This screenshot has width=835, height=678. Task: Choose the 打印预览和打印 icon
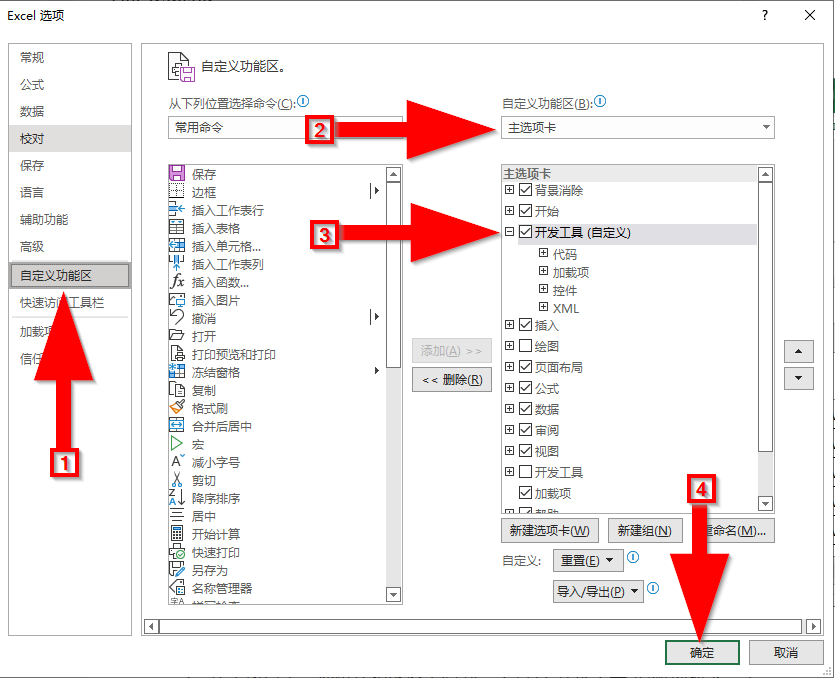(x=177, y=354)
